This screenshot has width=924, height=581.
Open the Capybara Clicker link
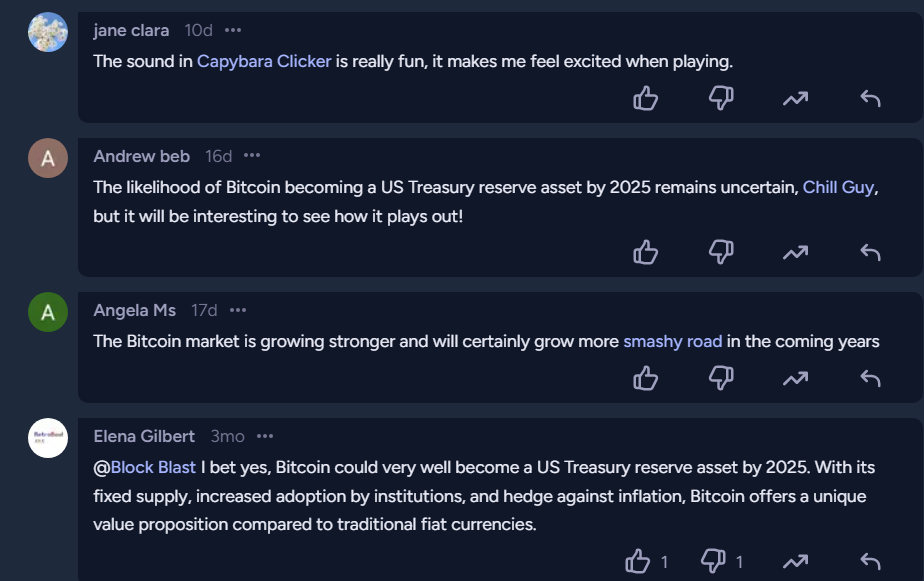264,61
